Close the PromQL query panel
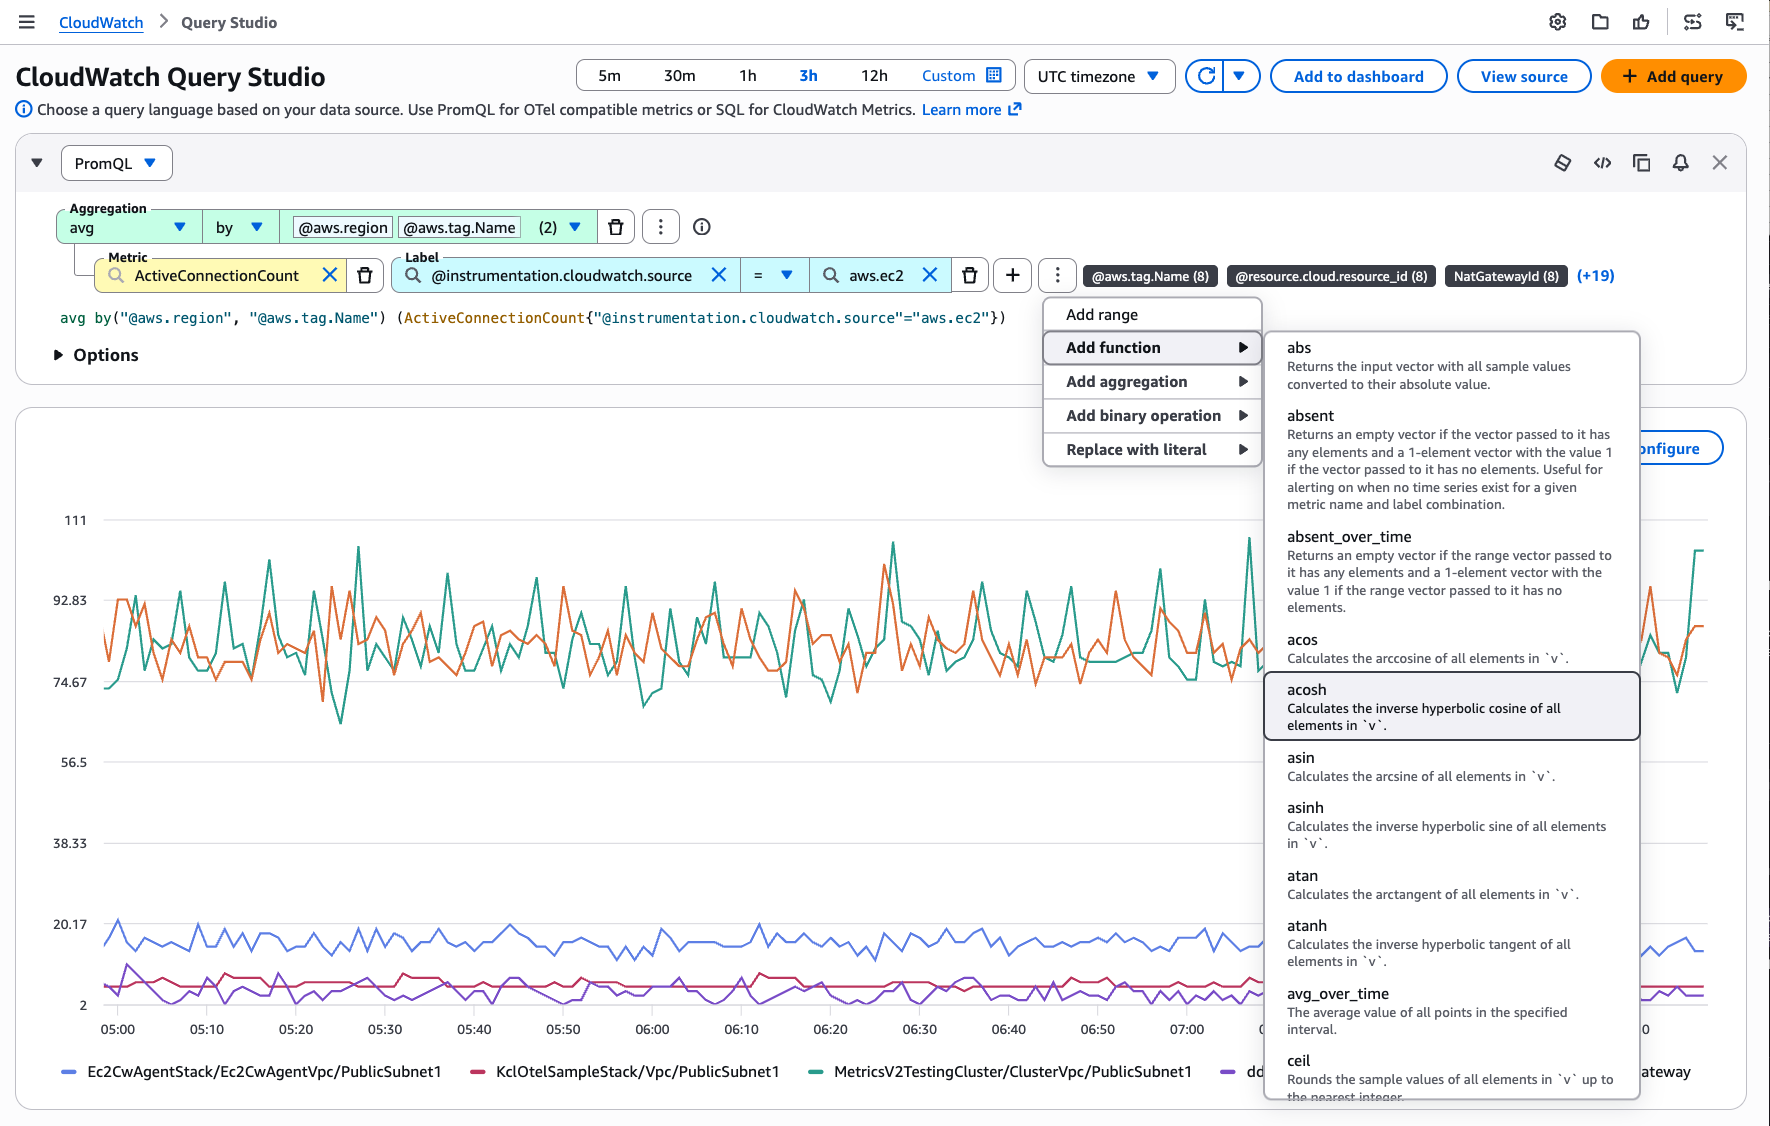Image resolution: width=1770 pixels, height=1126 pixels. point(1719,163)
